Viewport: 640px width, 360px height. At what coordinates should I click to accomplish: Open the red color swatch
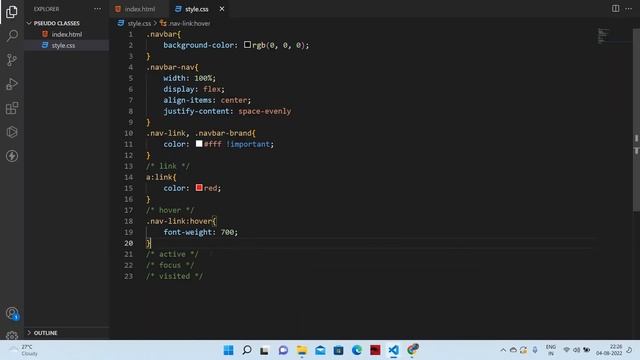(x=199, y=188)
